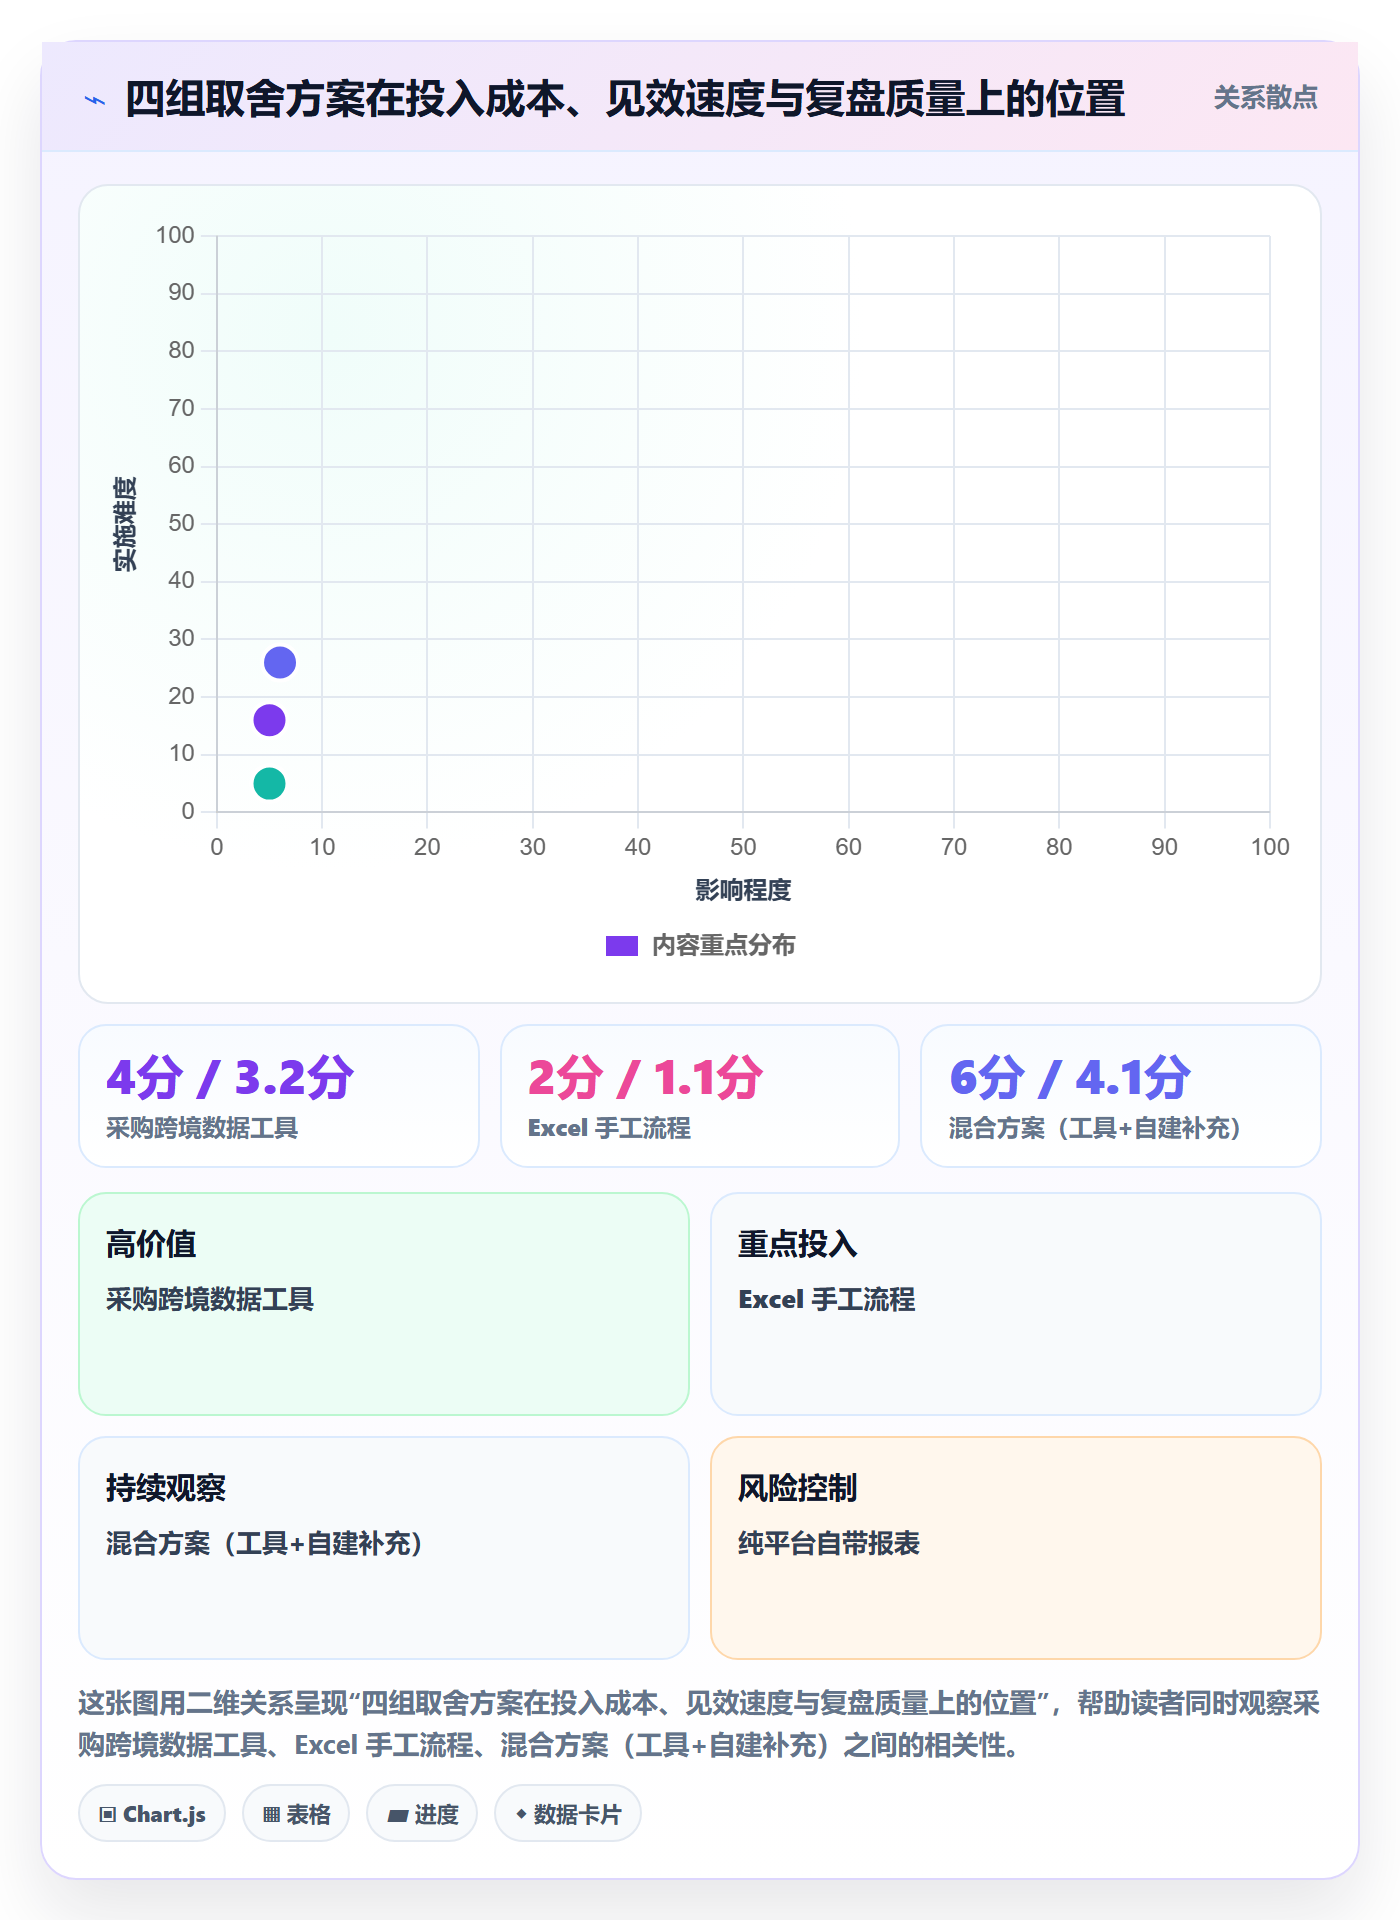Select the blue scatter point near 26
The image size is (1400, 1920).
pyautogui.click(x=280, y=662)
